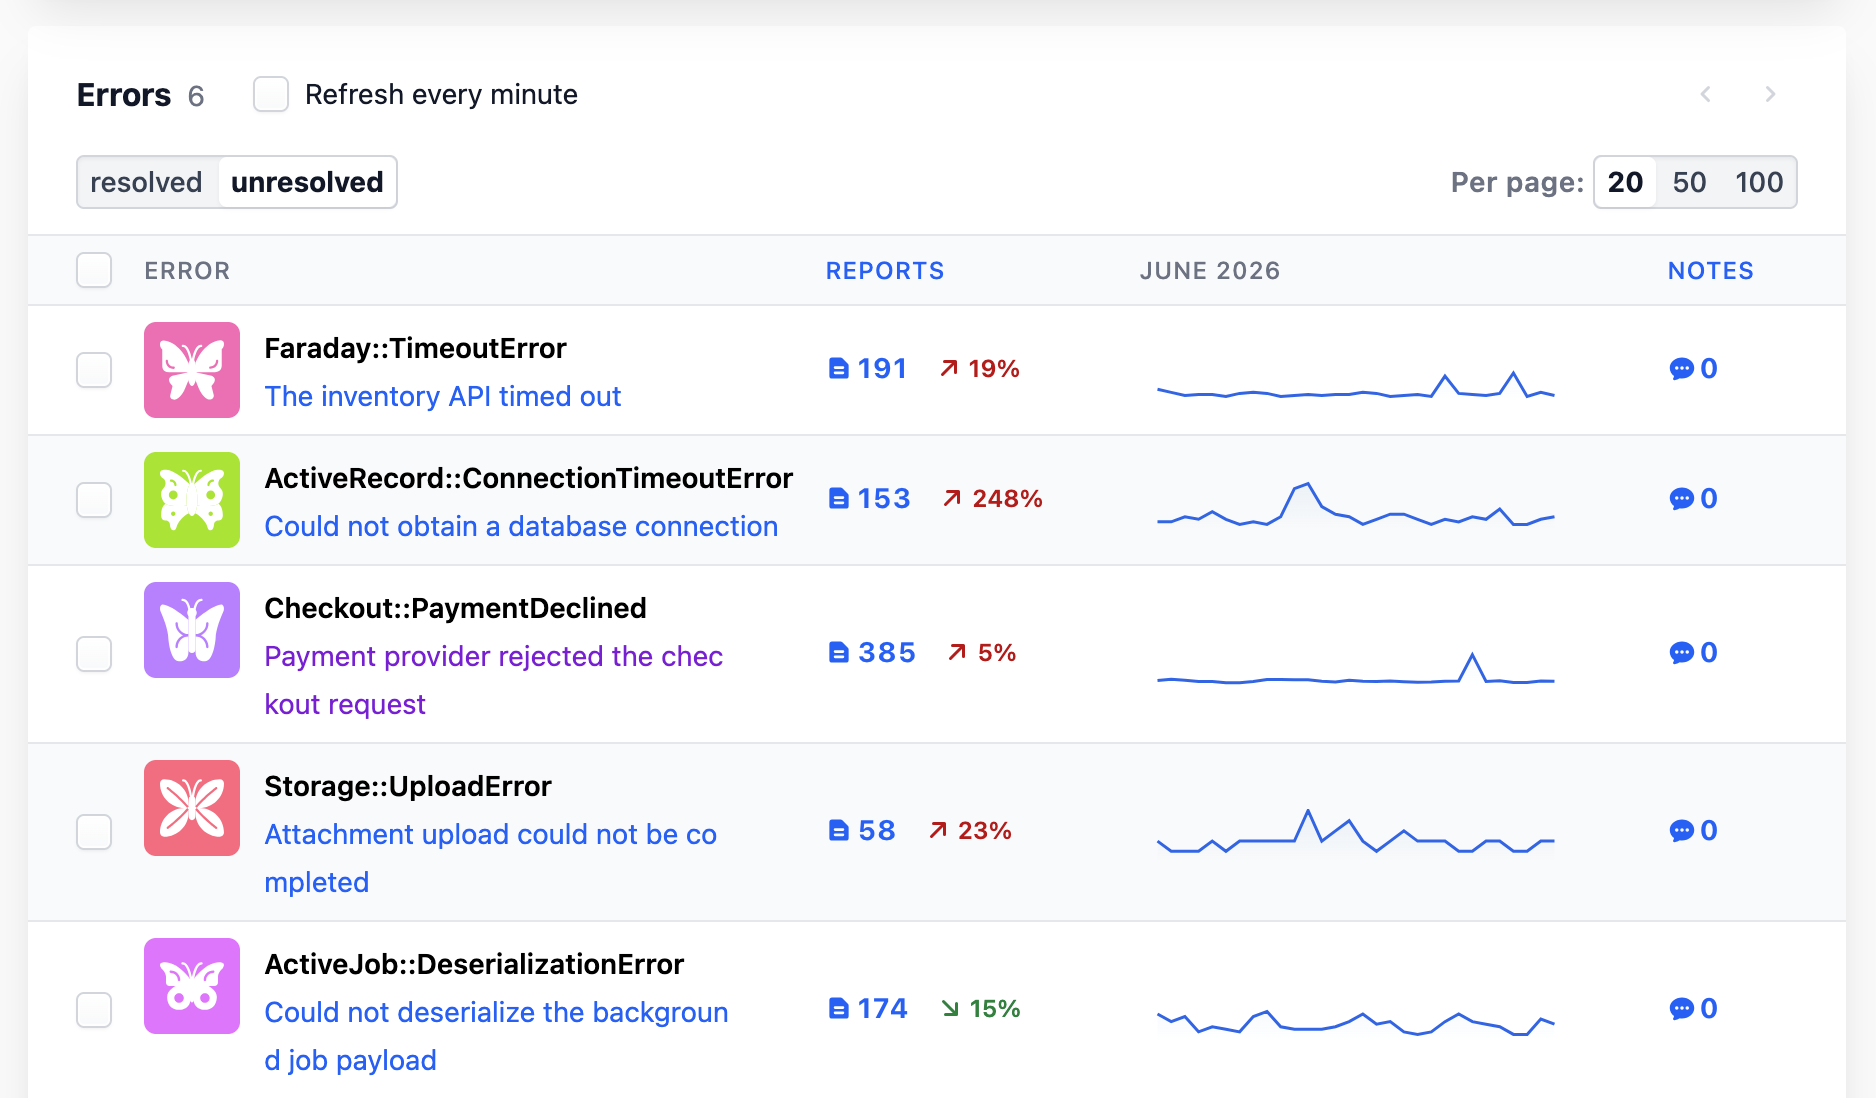The height and width of the screenshot is (1098, 1876).
Task: Open the reports document icon next to 174
Action: click(x=839, y=1009)
